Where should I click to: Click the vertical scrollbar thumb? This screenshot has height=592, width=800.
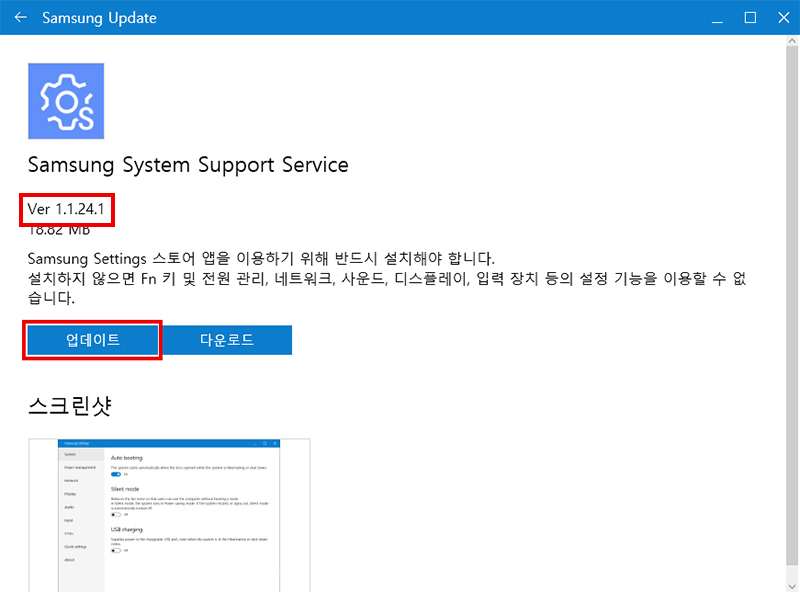[x=792, y=306]
